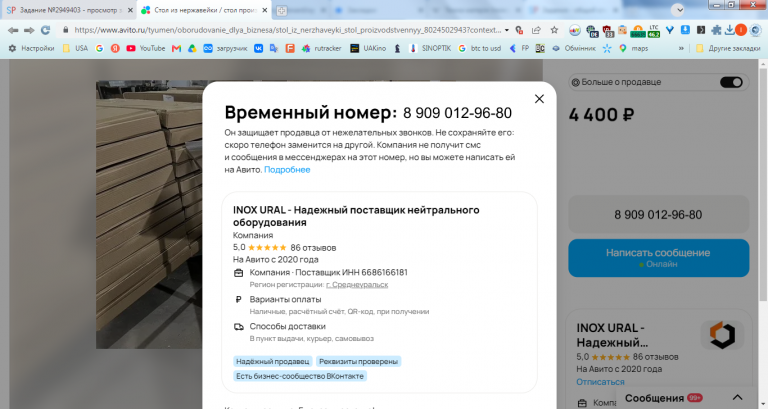The width and height of the screenshot is (768, 409).
Task: Expand the address bar suggestions arrow
Action: 506,30
